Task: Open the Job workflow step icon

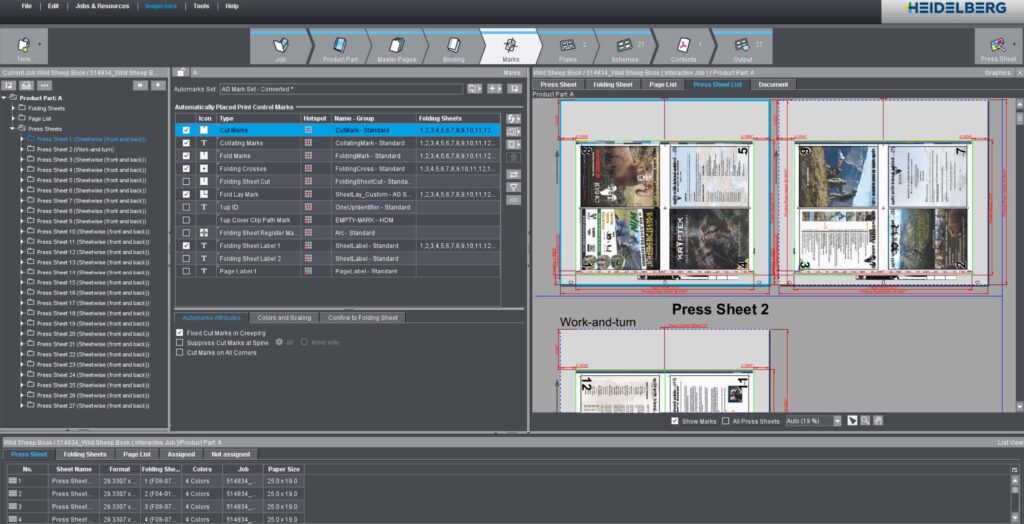Action: pyautogui.click(x=281, y=45)
